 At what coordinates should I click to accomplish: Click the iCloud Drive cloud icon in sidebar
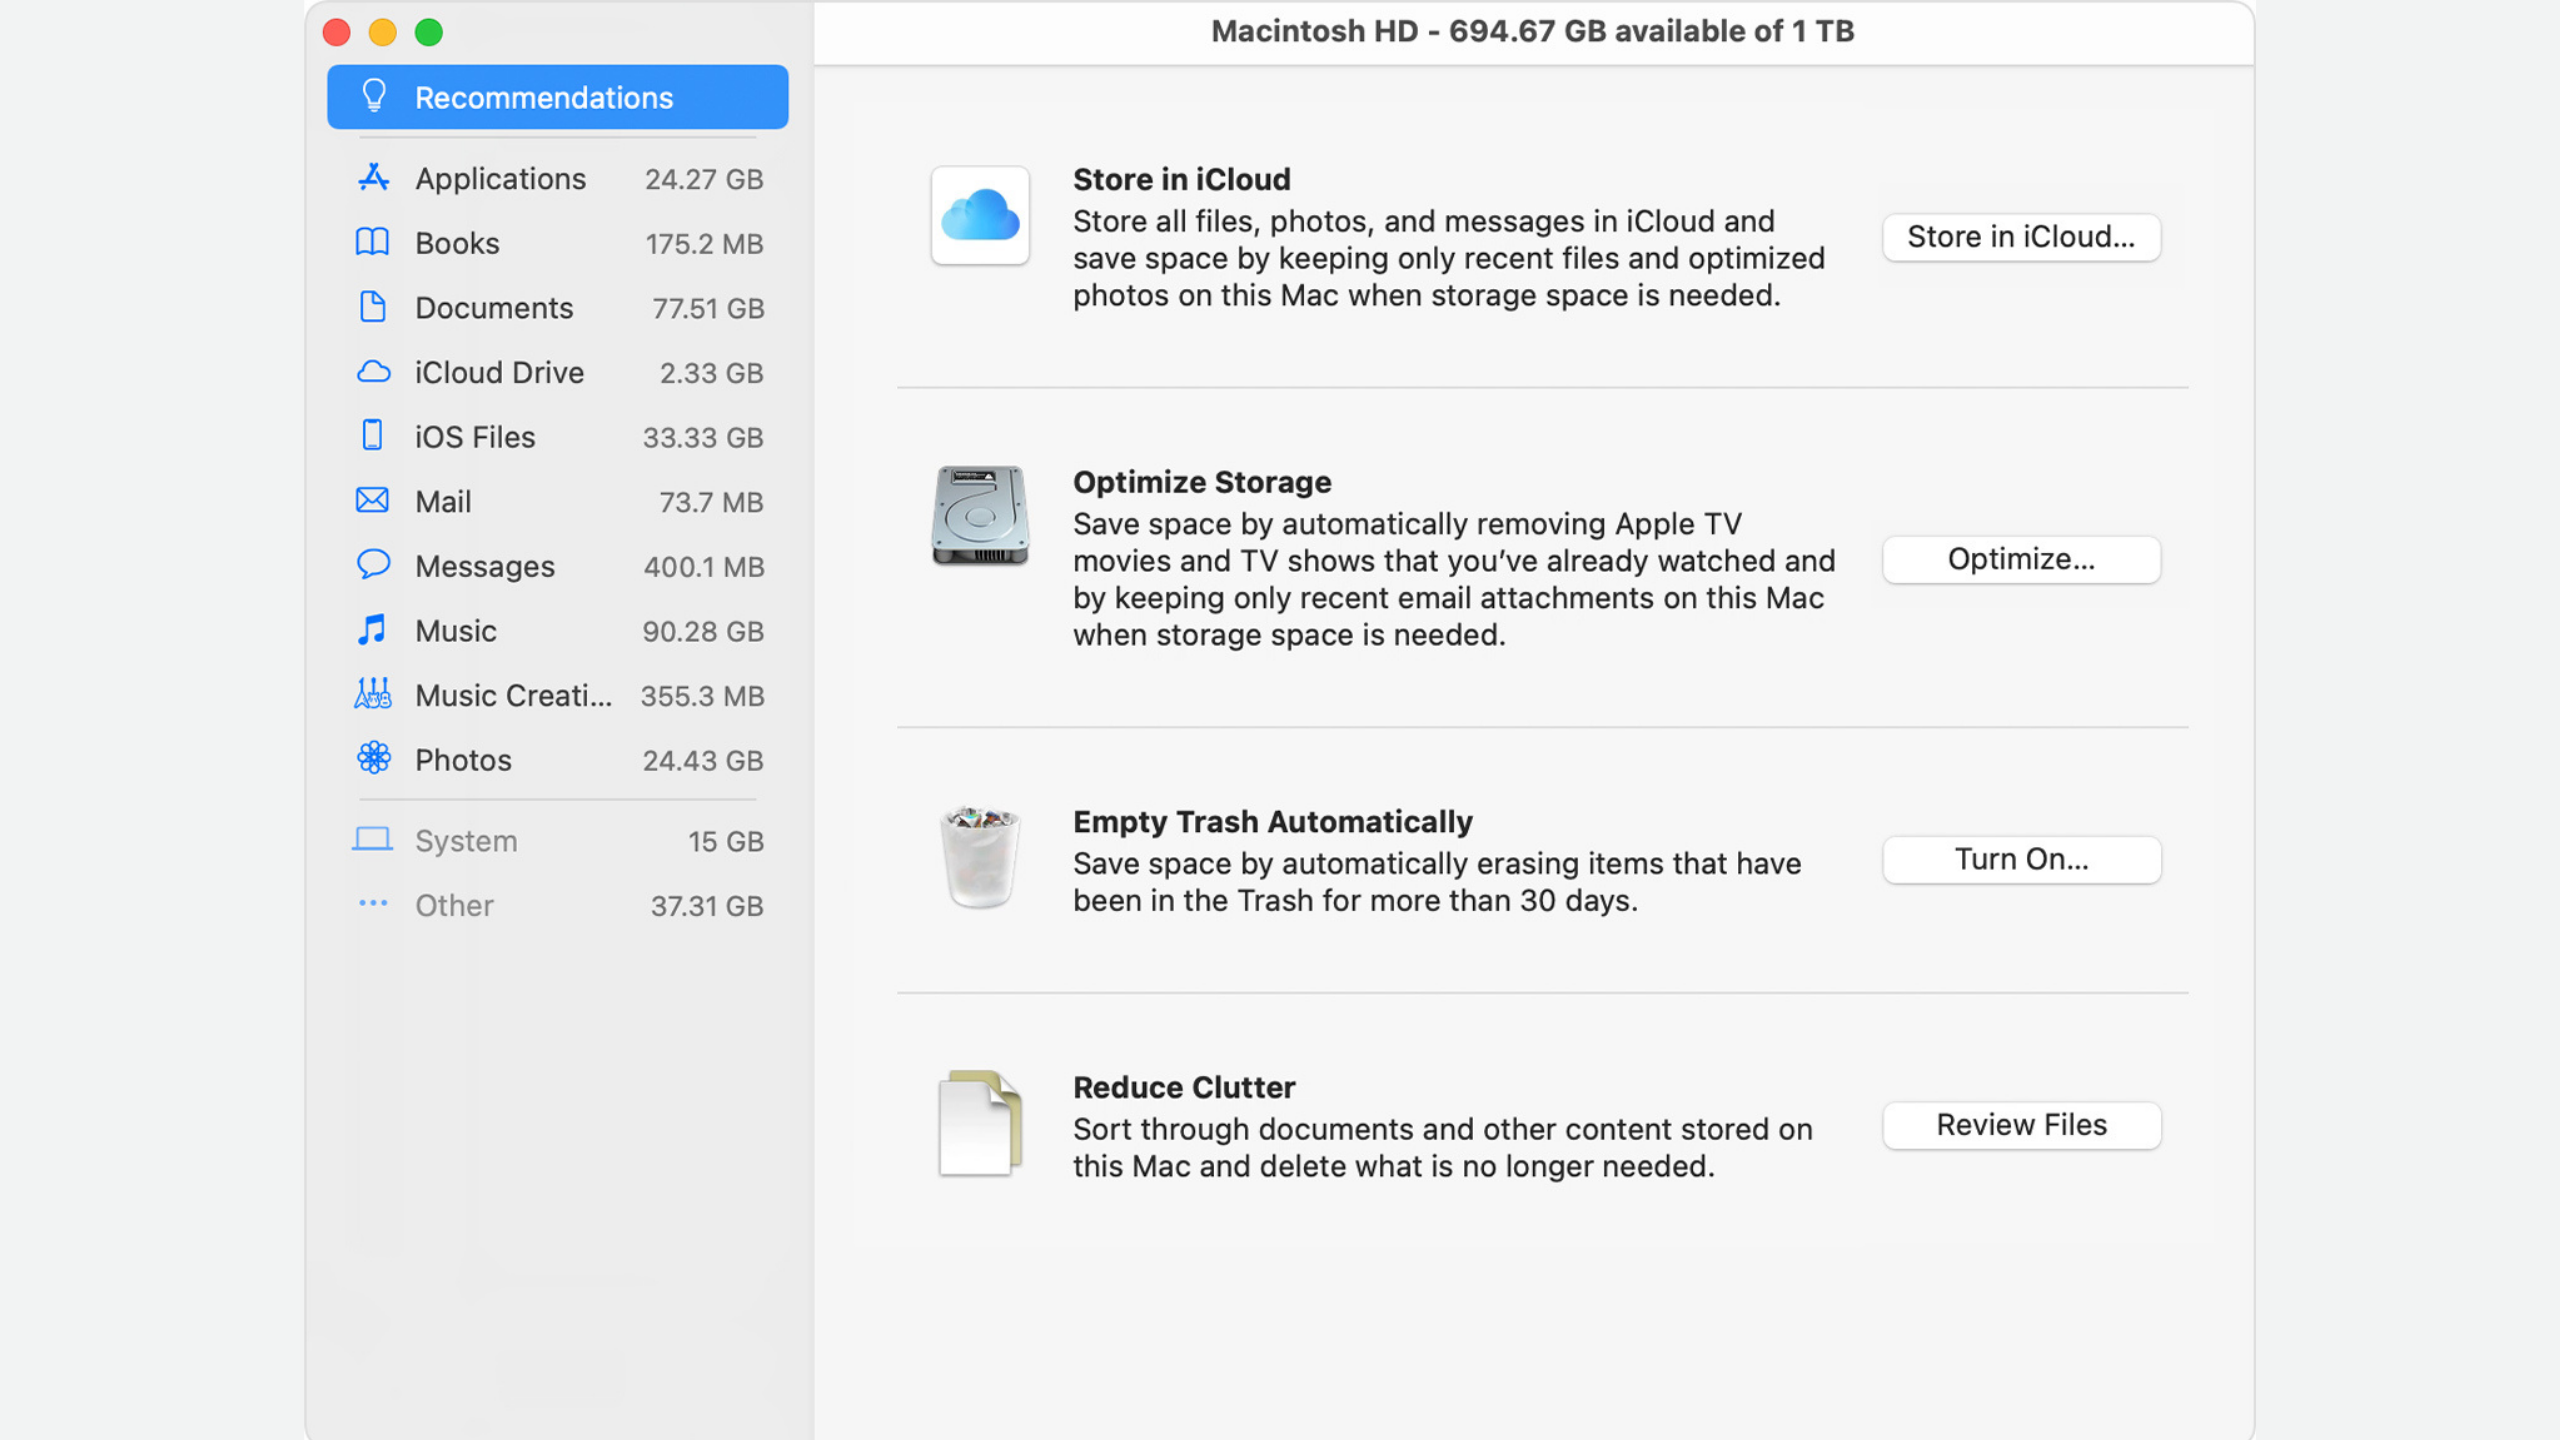pyautogui.click(x=373, y=372)
